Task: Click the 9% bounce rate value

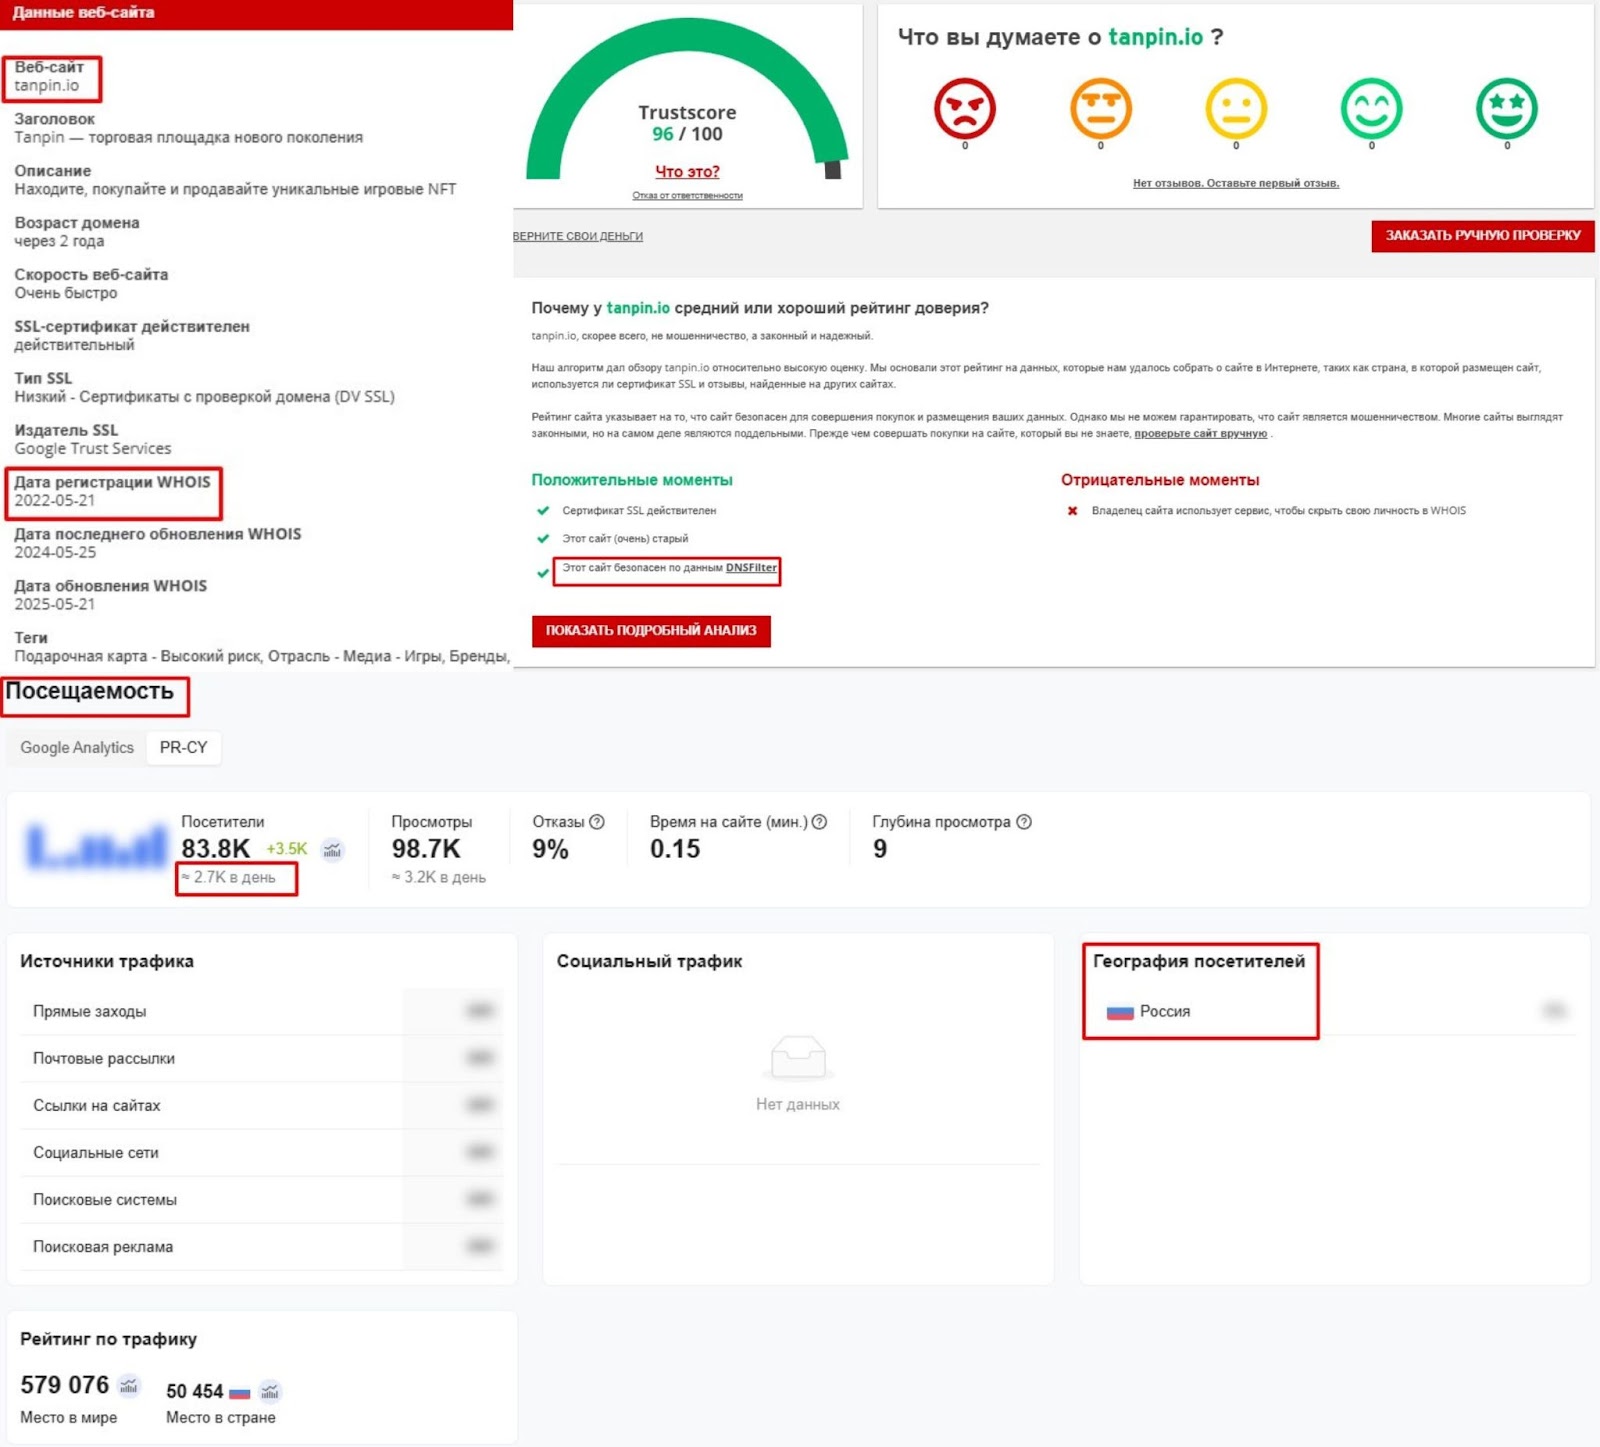Action: tap(550, 849)
